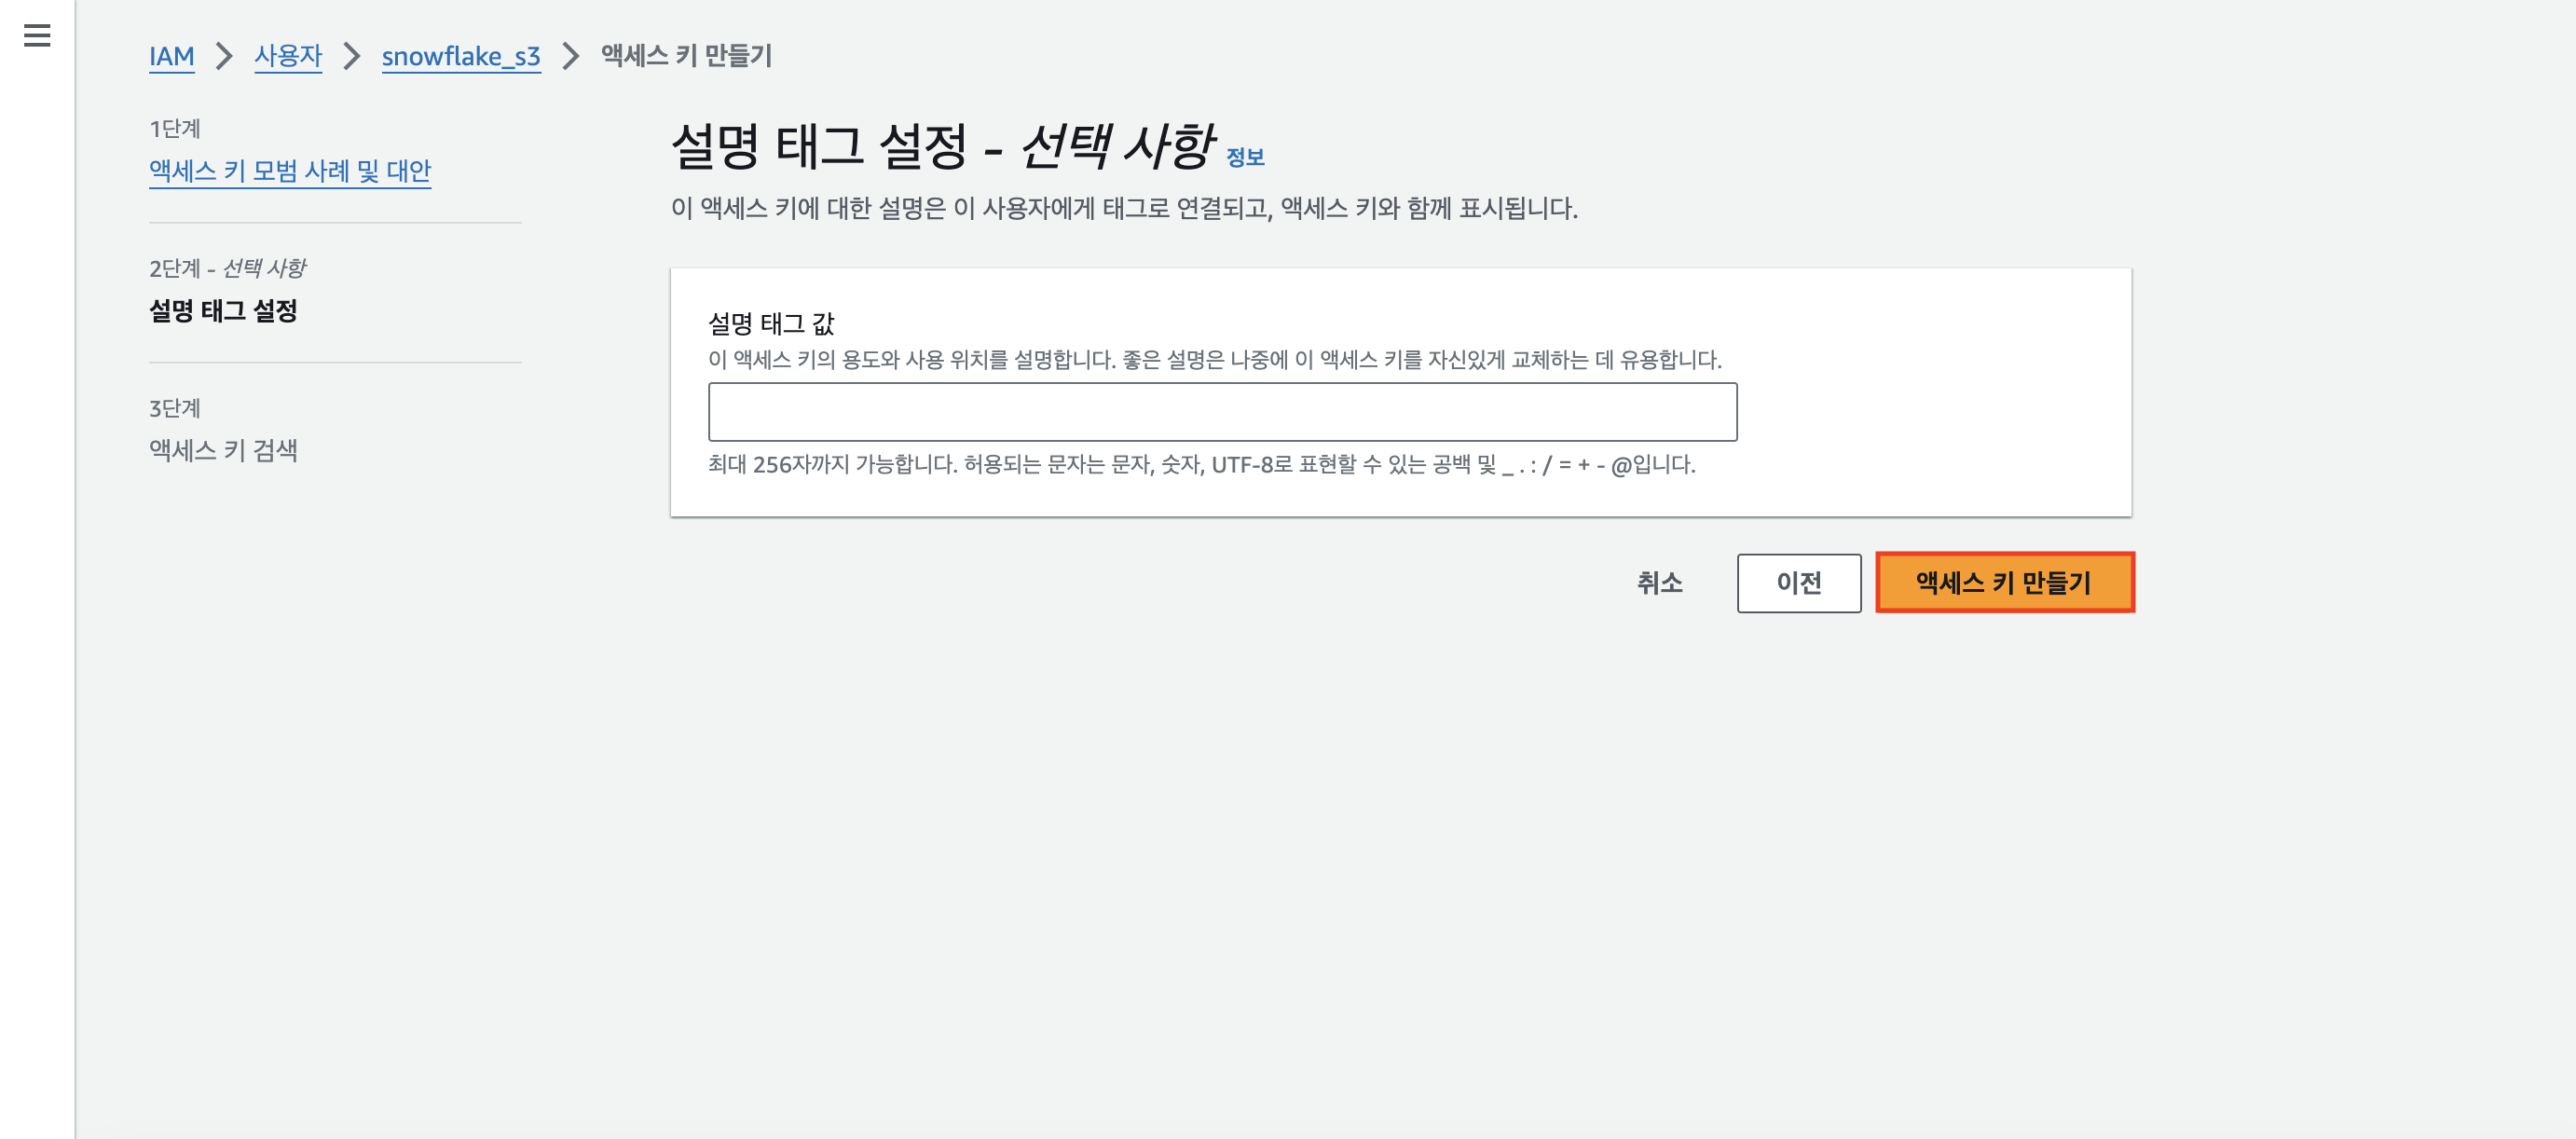Click the 설명 태그 값 field label
Image resolution: width=2576 pixels, height=1139 pixels.
(770, 324)
